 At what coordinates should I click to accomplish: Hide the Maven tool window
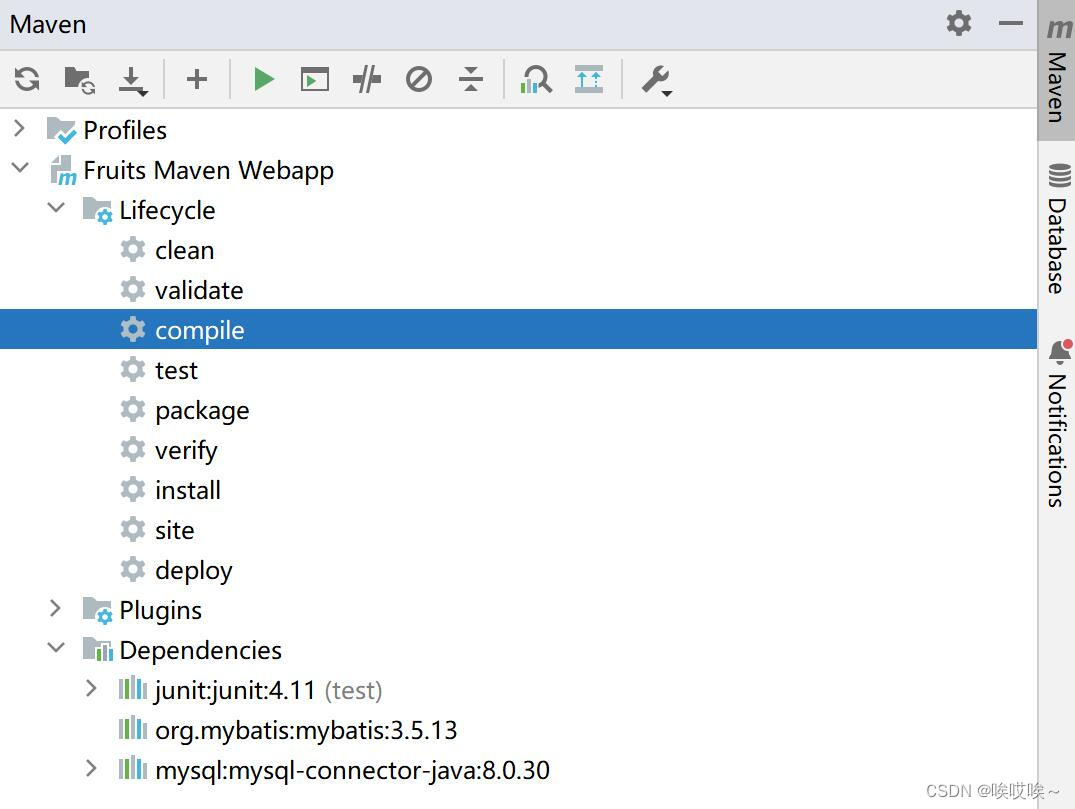[1011, 23]
